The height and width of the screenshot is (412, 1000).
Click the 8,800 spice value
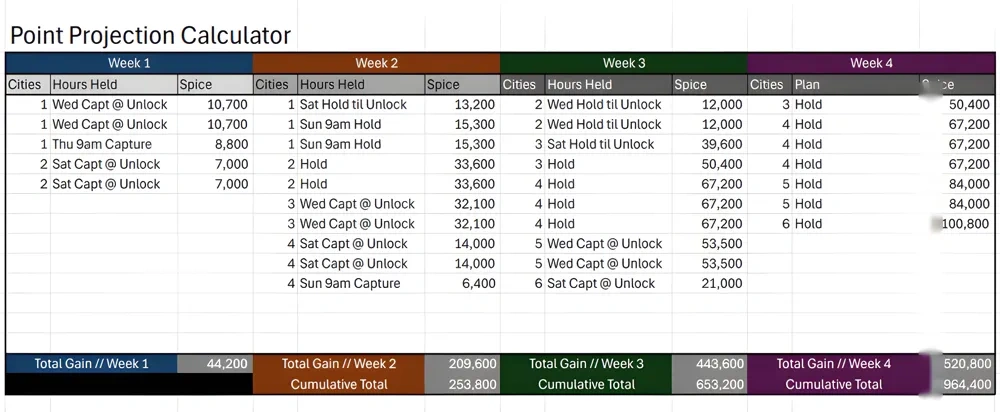231,144
